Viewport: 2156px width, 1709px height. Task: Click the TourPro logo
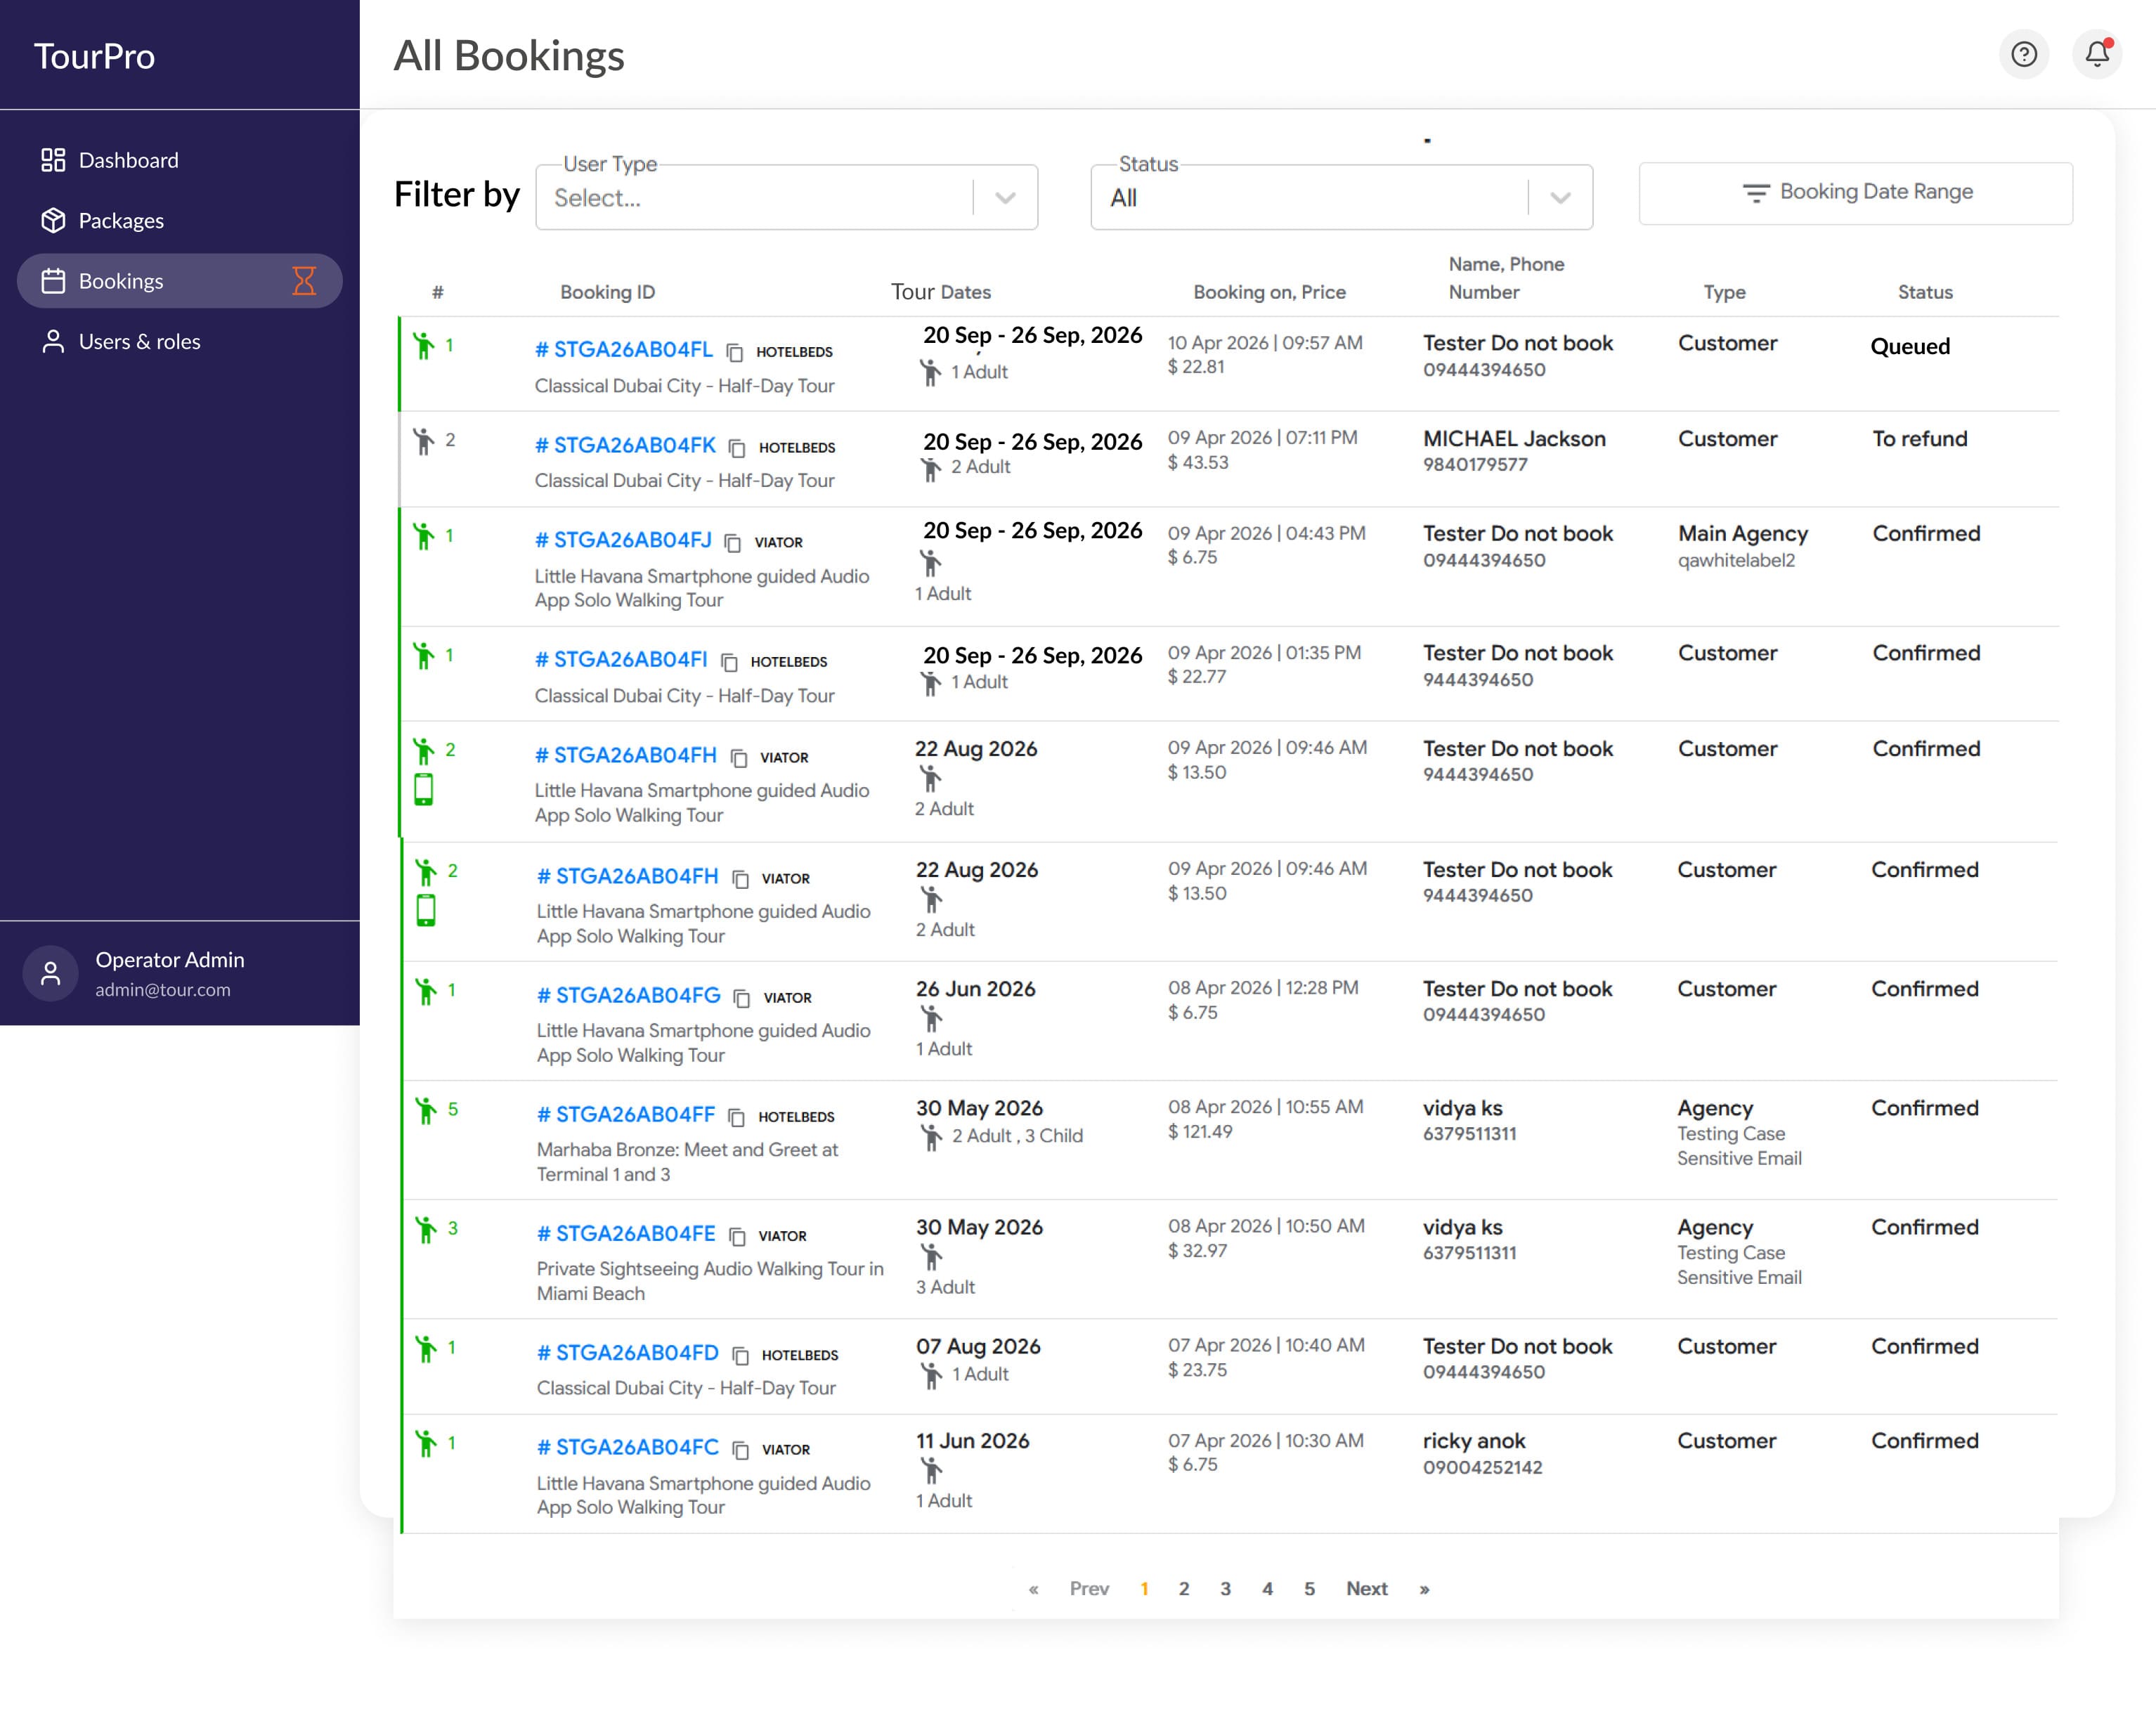tap(94, 56)
